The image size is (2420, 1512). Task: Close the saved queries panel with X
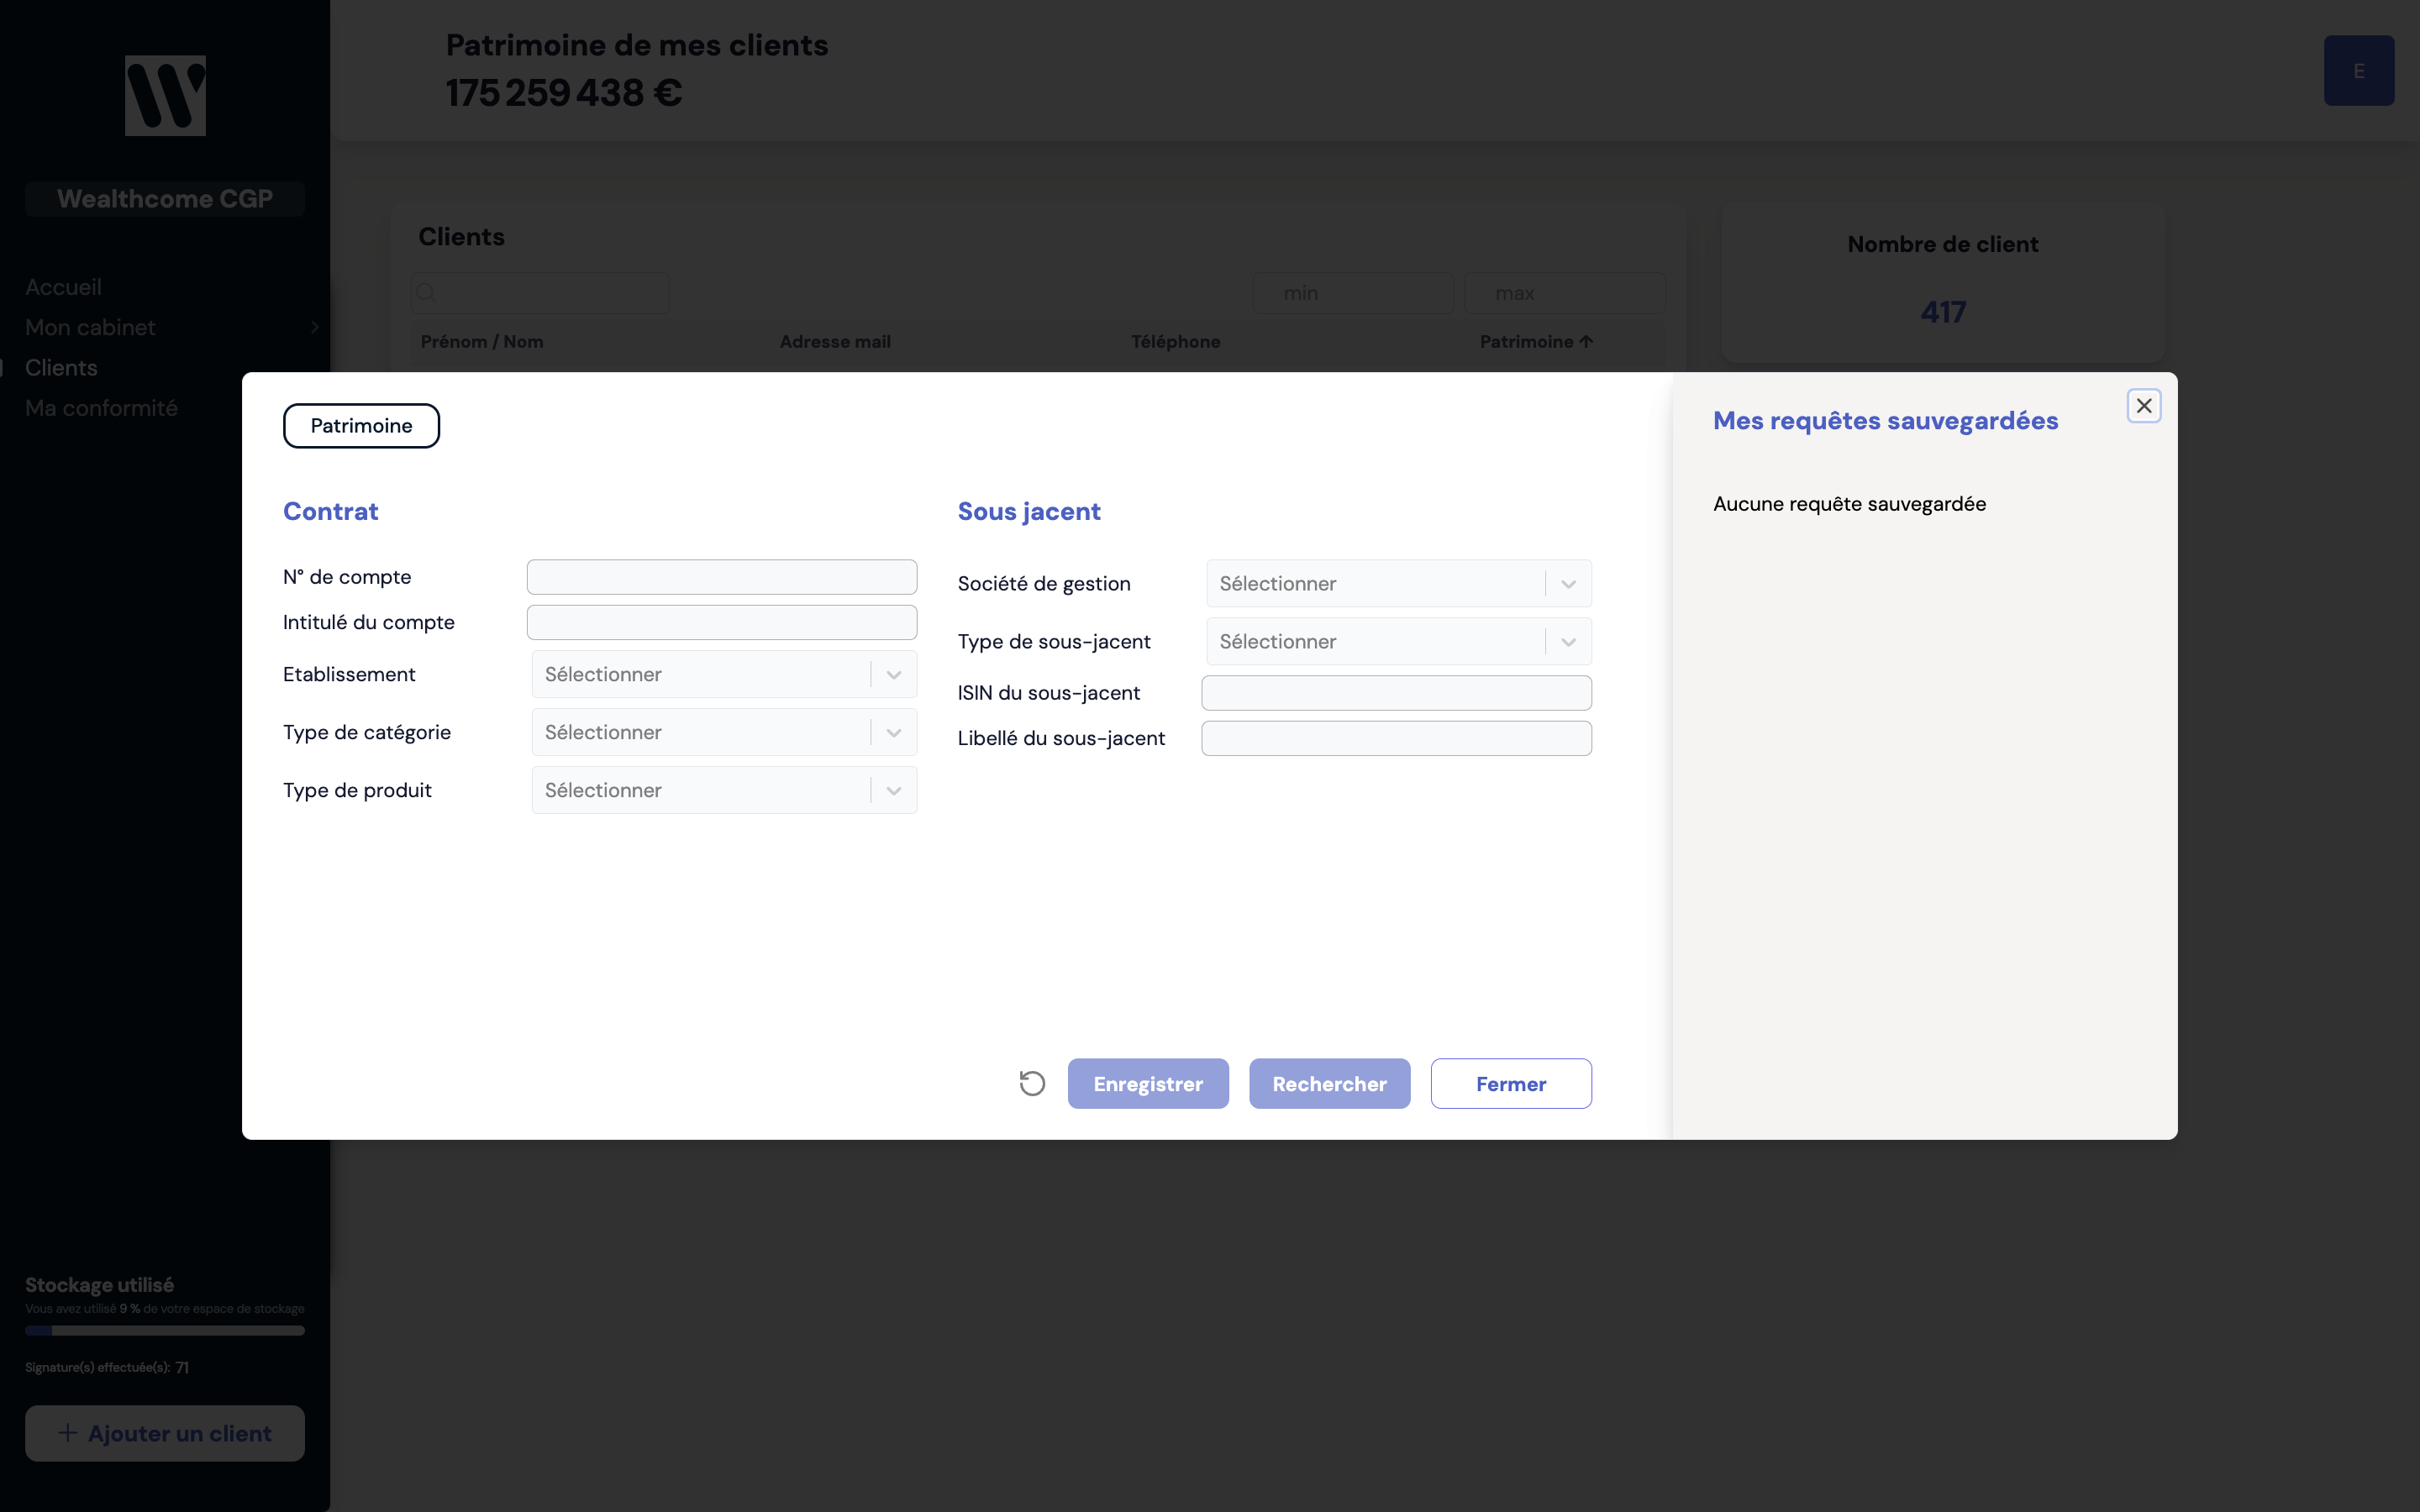pyautogui.click(x=2144, y=406)
